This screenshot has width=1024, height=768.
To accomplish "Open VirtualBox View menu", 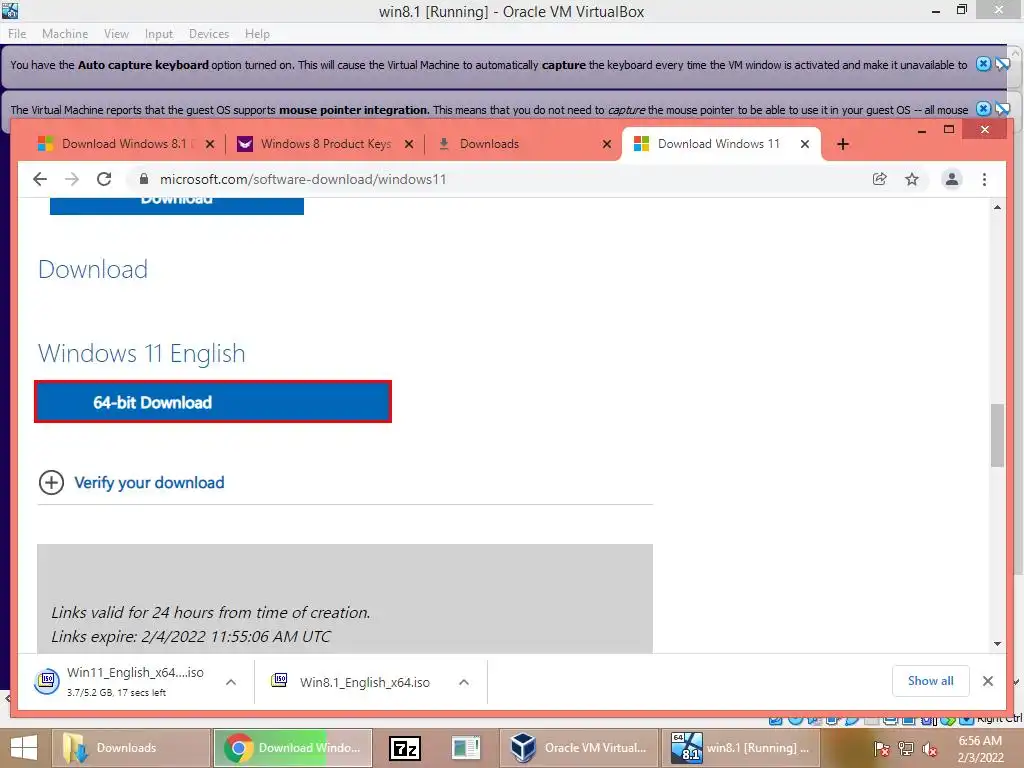I will coord(116,33).
